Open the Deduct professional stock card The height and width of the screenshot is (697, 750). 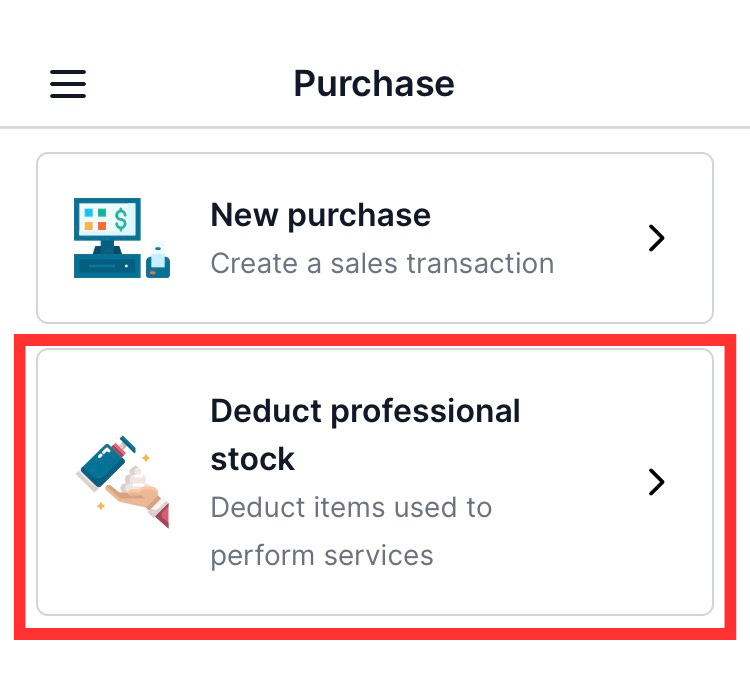point(375,482)
